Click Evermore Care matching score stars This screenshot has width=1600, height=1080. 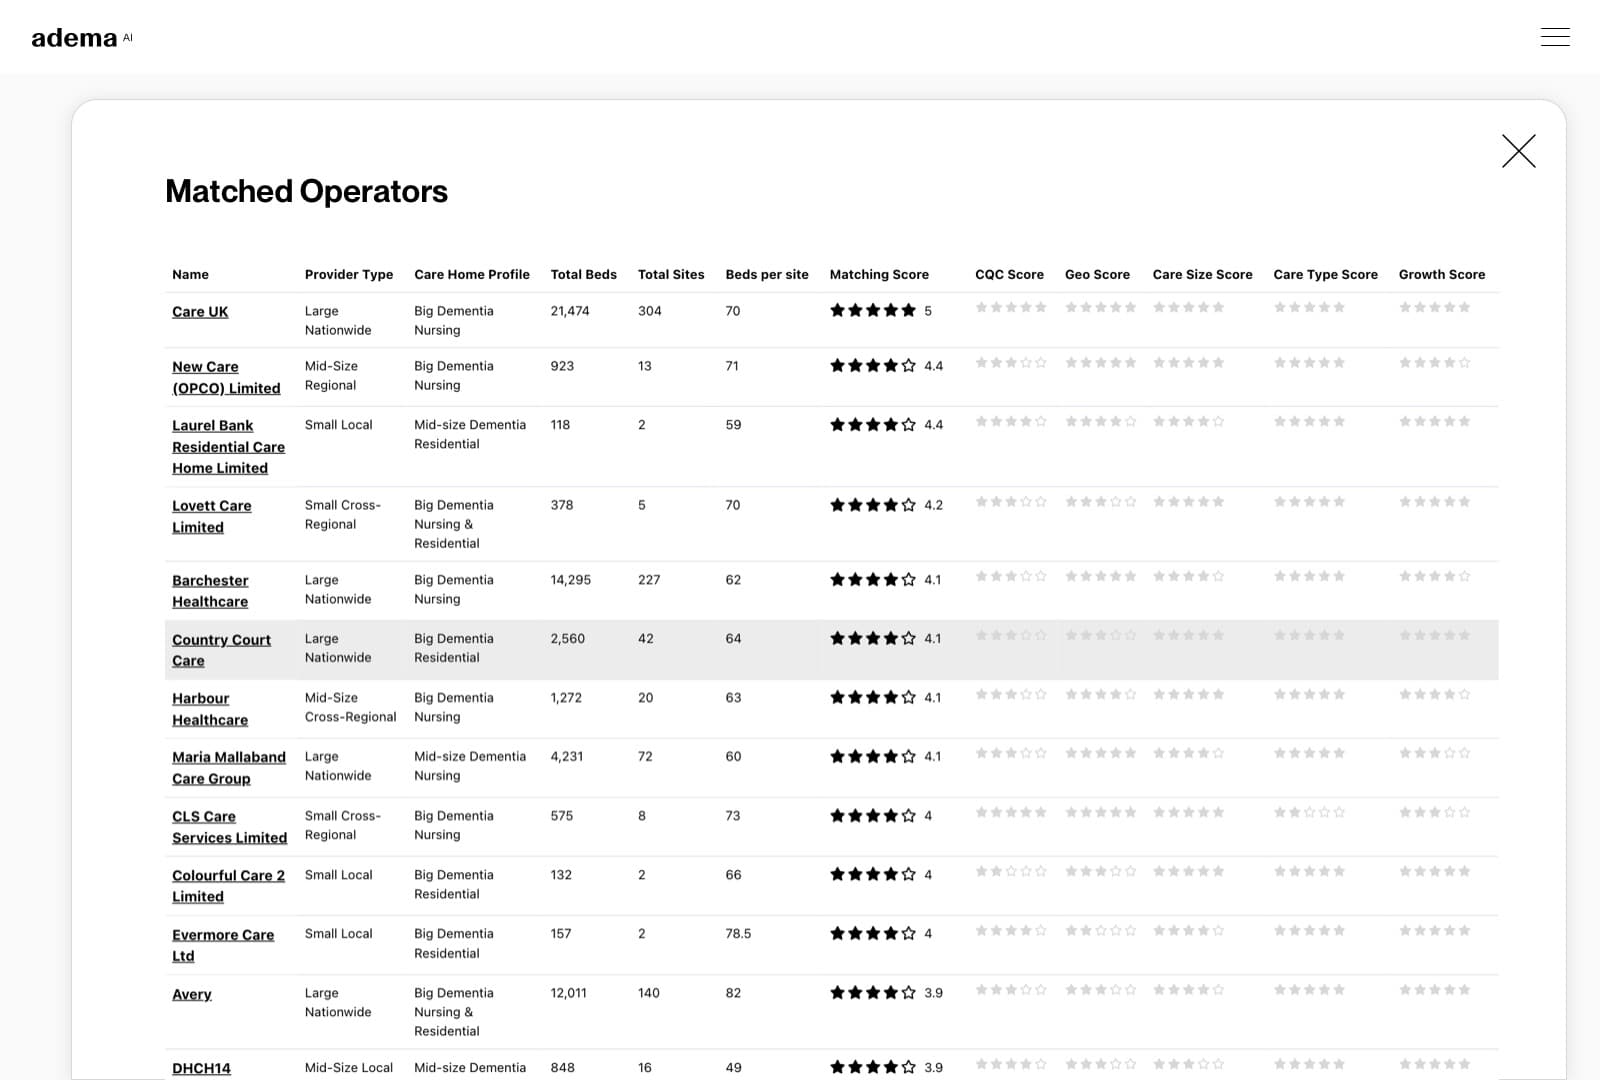pos(873,933)
